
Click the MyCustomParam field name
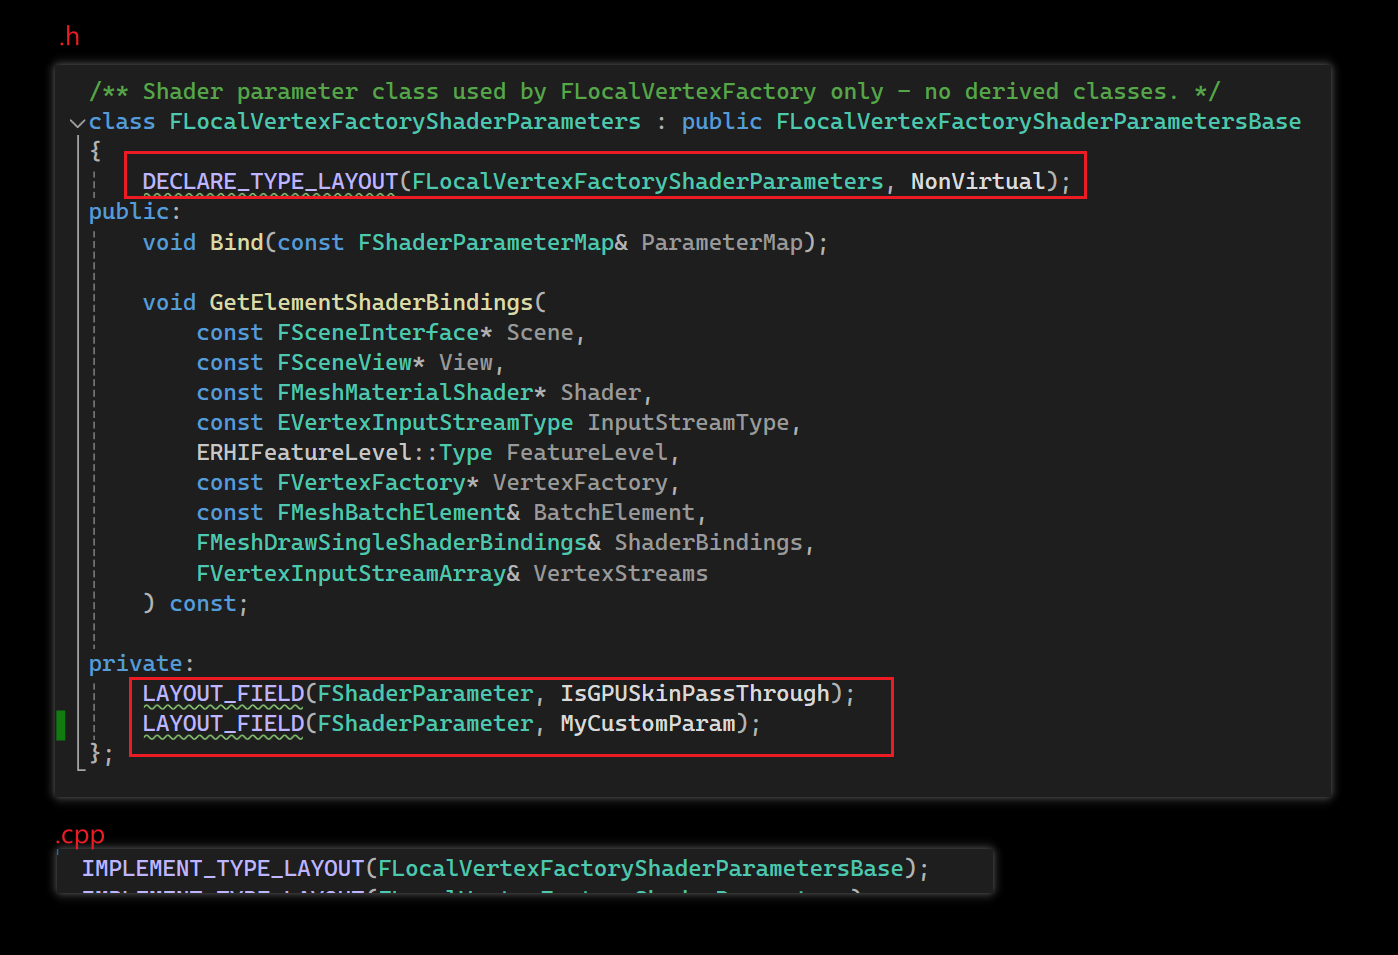click(x=648, y=724)
